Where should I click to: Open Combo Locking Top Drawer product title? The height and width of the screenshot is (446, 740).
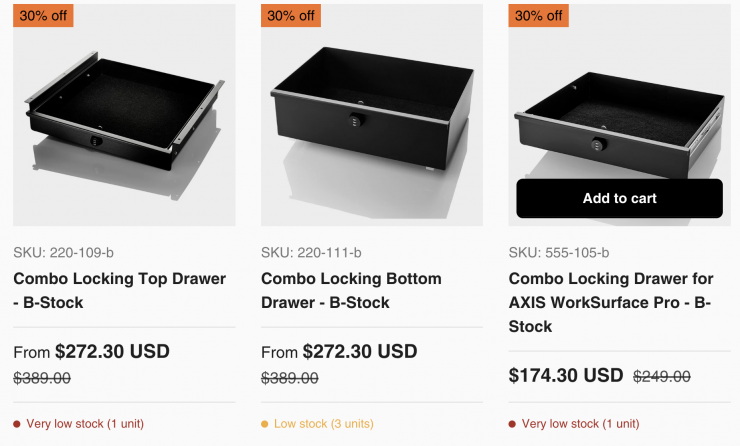119,290
